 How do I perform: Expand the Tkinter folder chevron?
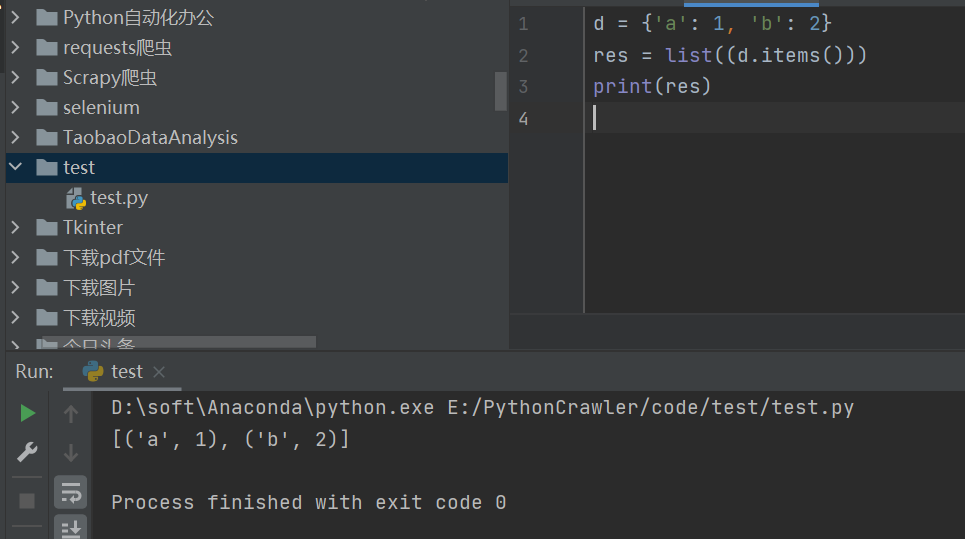click(x=15, y=227)
